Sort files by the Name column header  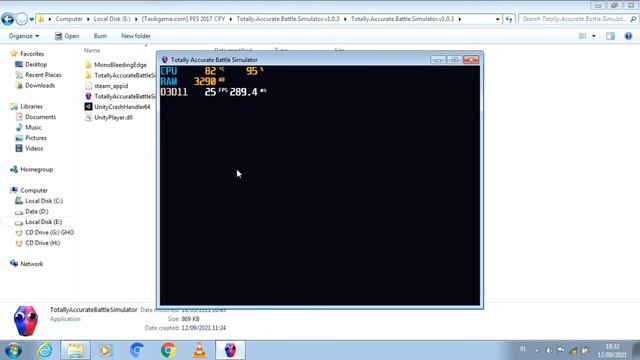click(x=92, y=50)
